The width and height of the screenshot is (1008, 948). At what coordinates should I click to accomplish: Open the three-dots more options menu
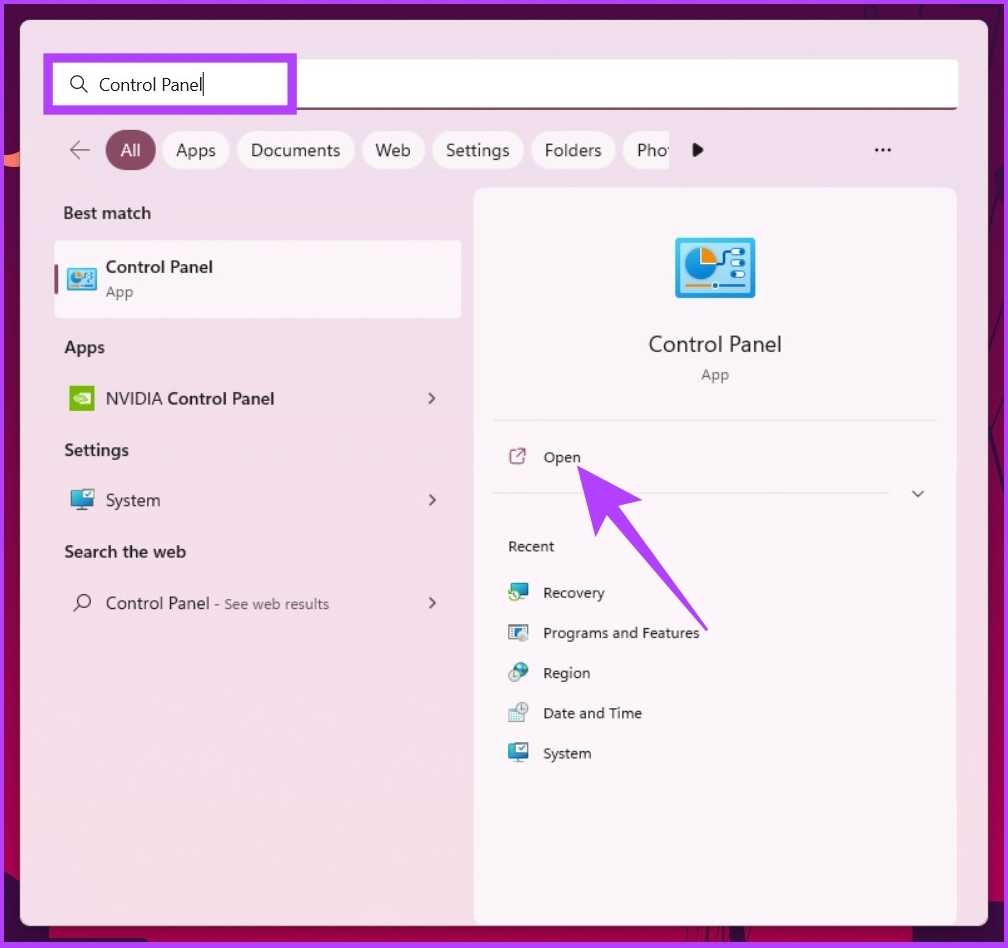pyautogui.click(x=883, y=150)
